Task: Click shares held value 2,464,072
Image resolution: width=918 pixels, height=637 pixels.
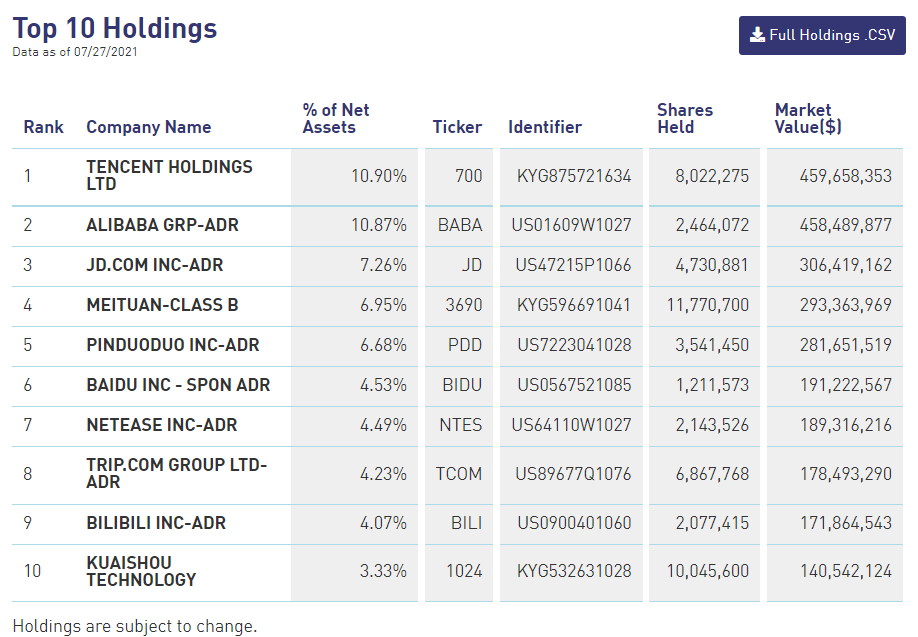Action: 712,225
